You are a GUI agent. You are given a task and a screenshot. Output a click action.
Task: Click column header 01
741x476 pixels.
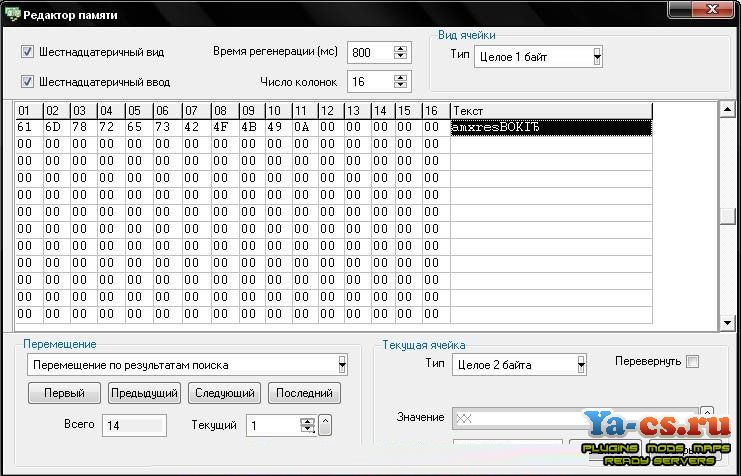point(29,111)
